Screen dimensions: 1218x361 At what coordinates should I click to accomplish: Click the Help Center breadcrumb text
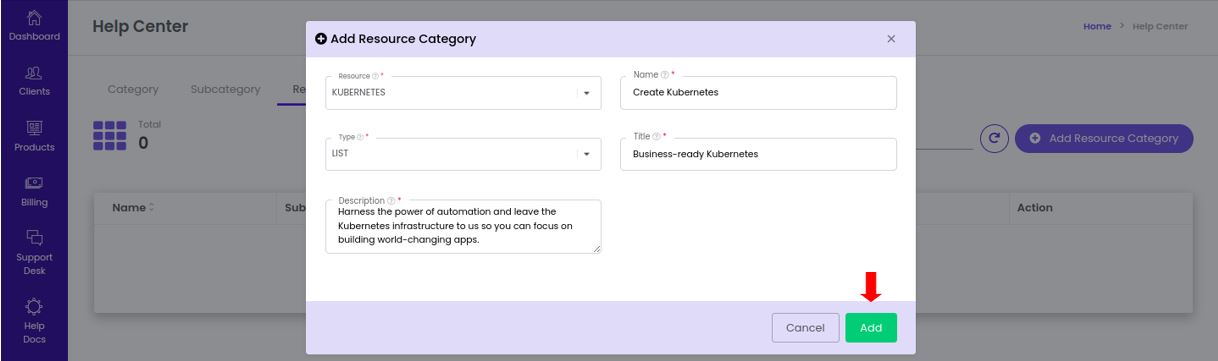coord(1160,26)
